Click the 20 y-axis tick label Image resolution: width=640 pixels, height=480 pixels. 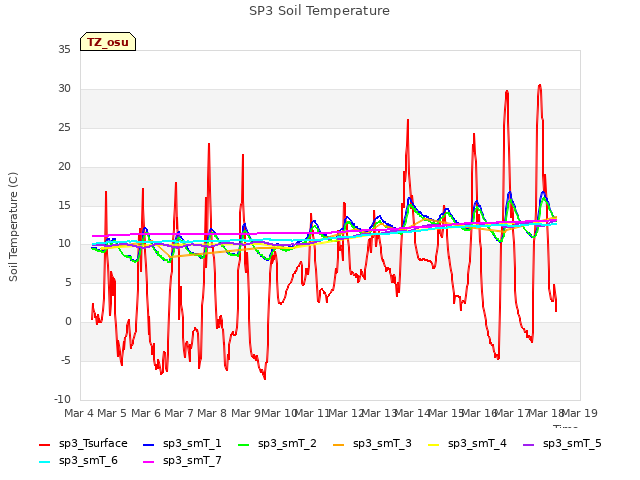point(64,167)
